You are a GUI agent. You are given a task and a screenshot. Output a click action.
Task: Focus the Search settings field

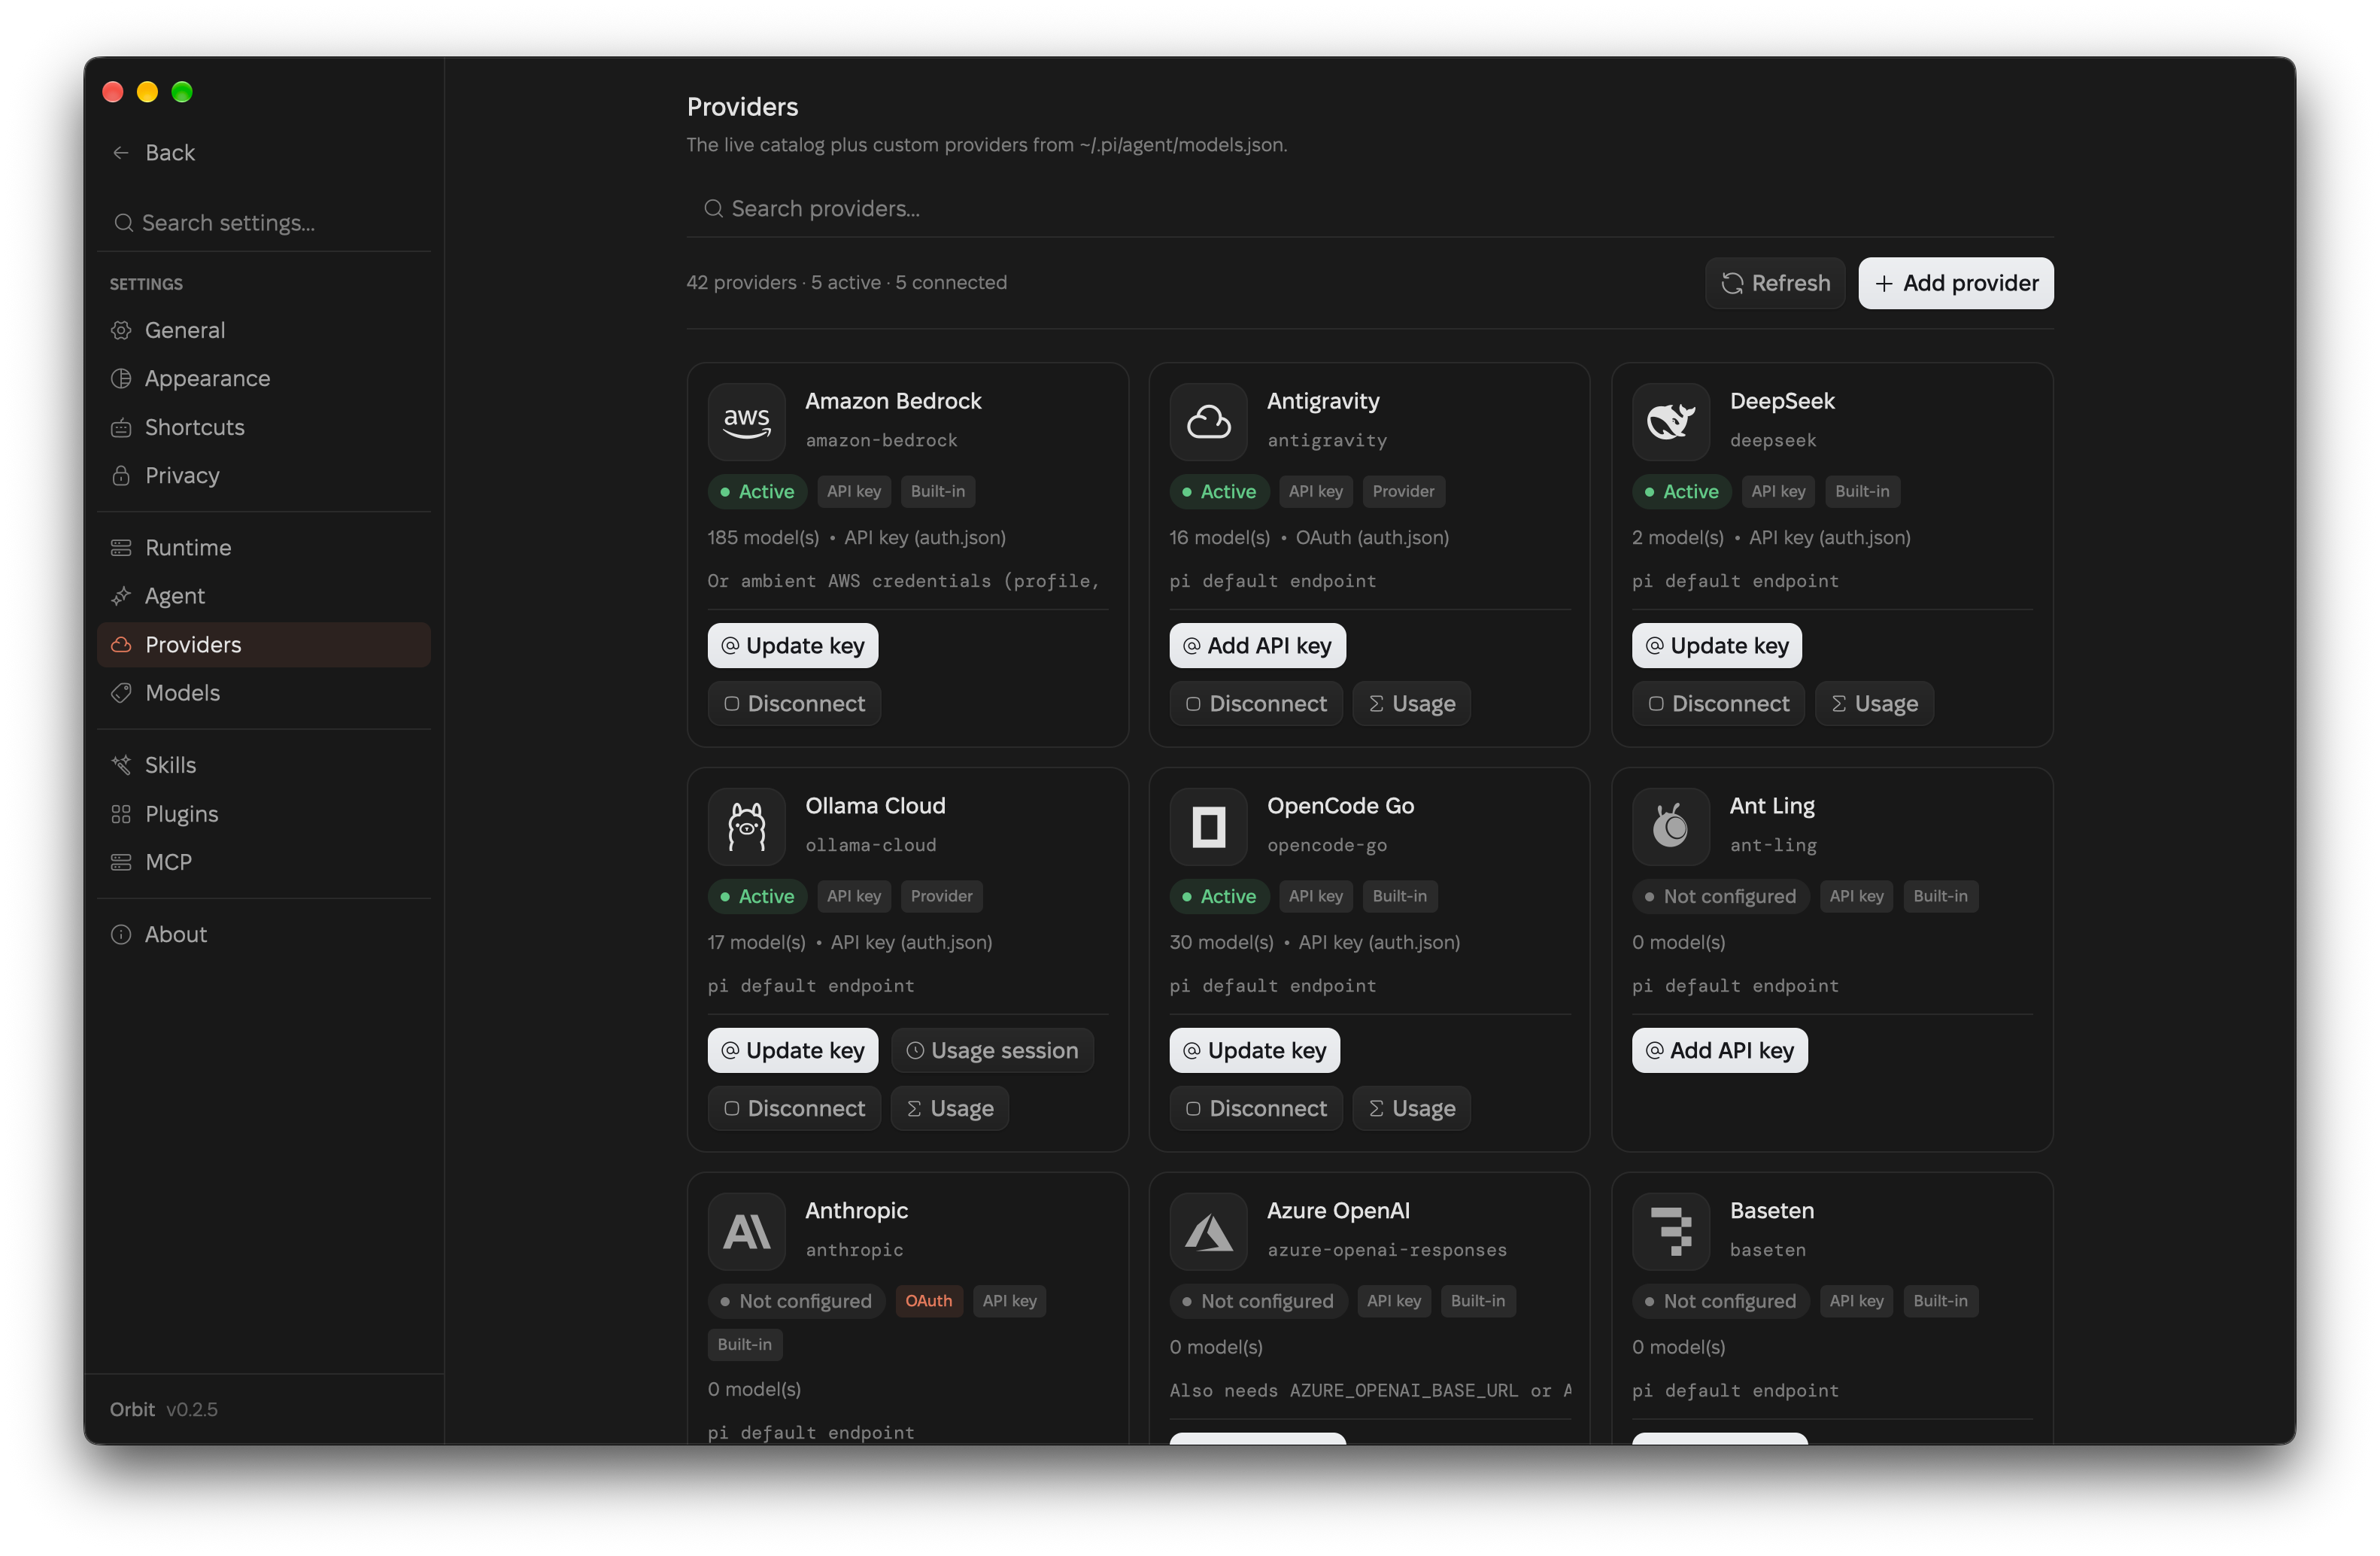tap(264, 223)
